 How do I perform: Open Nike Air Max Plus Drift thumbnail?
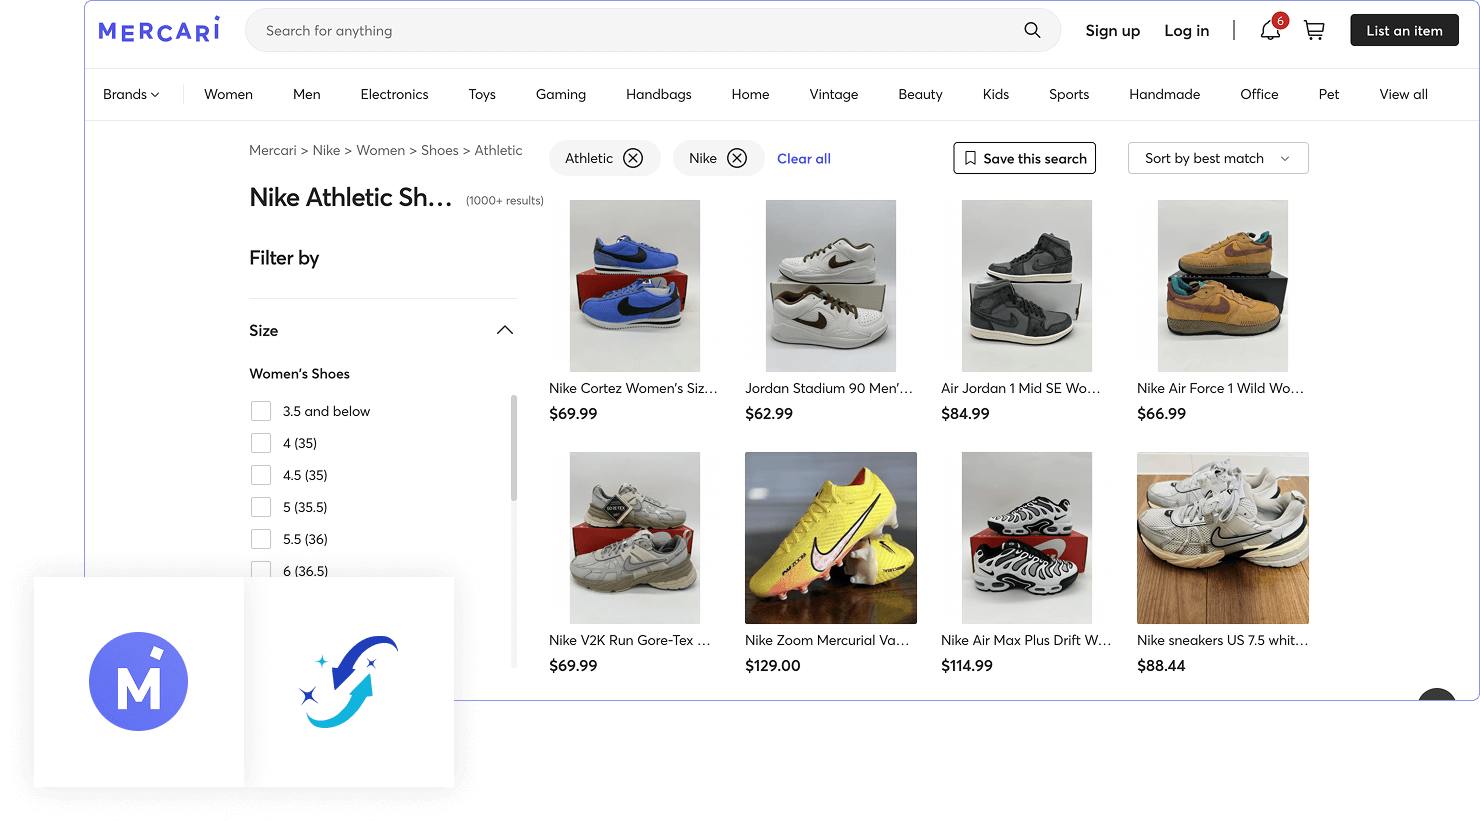coord(1027,538)
